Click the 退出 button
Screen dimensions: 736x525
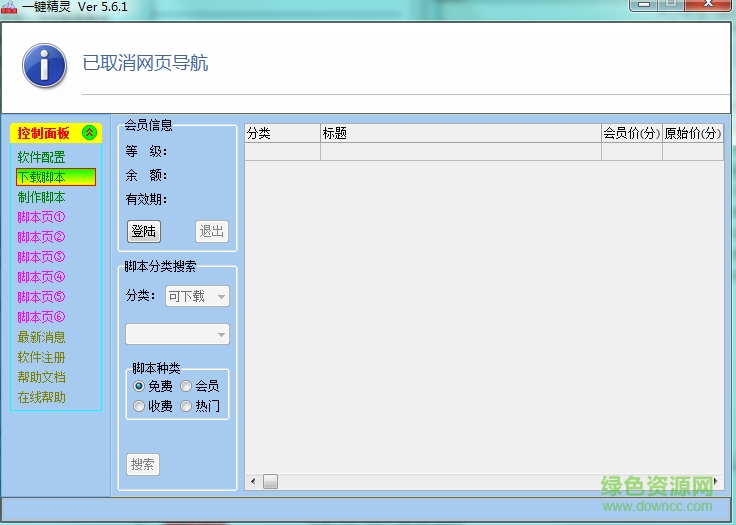pos(212,231)
